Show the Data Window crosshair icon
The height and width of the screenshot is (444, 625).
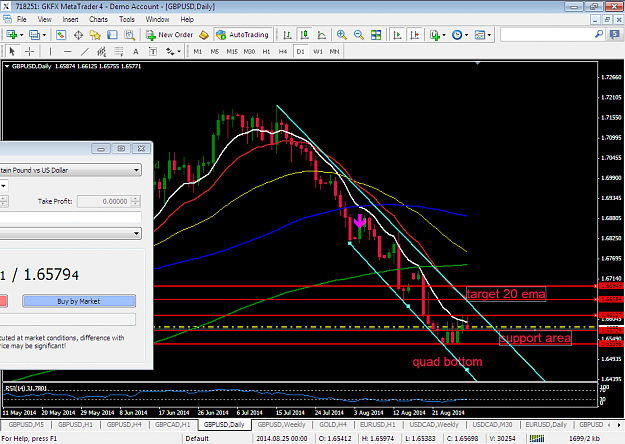(x=78, y=35)
